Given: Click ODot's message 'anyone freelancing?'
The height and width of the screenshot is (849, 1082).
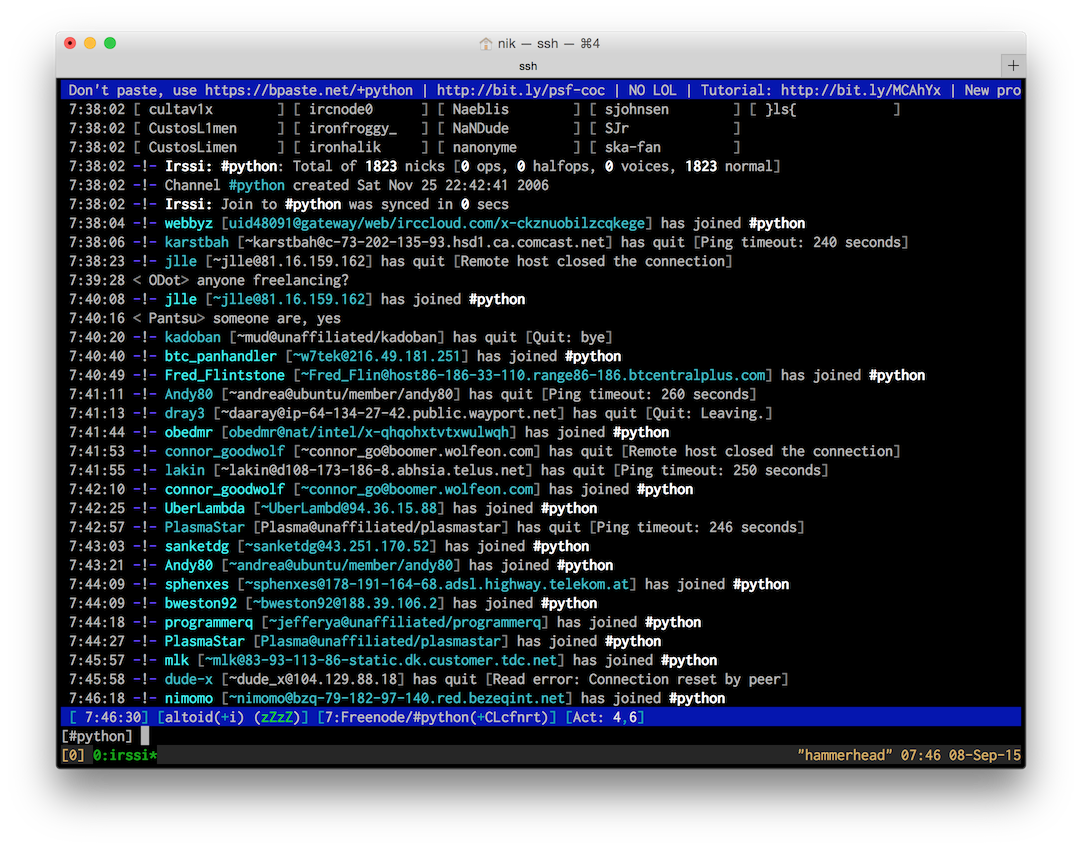Looking at the screenshot, I should (x=273, y=280).
